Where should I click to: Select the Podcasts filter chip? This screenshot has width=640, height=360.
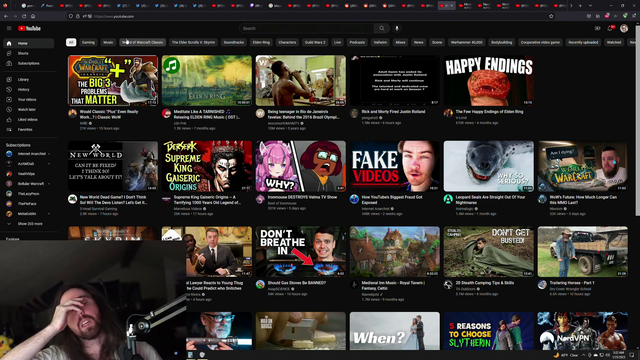coord(357,42)
